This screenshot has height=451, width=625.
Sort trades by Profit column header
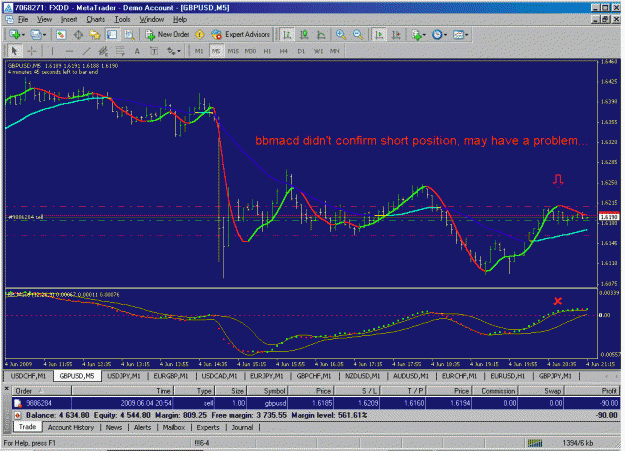(592, 391)
